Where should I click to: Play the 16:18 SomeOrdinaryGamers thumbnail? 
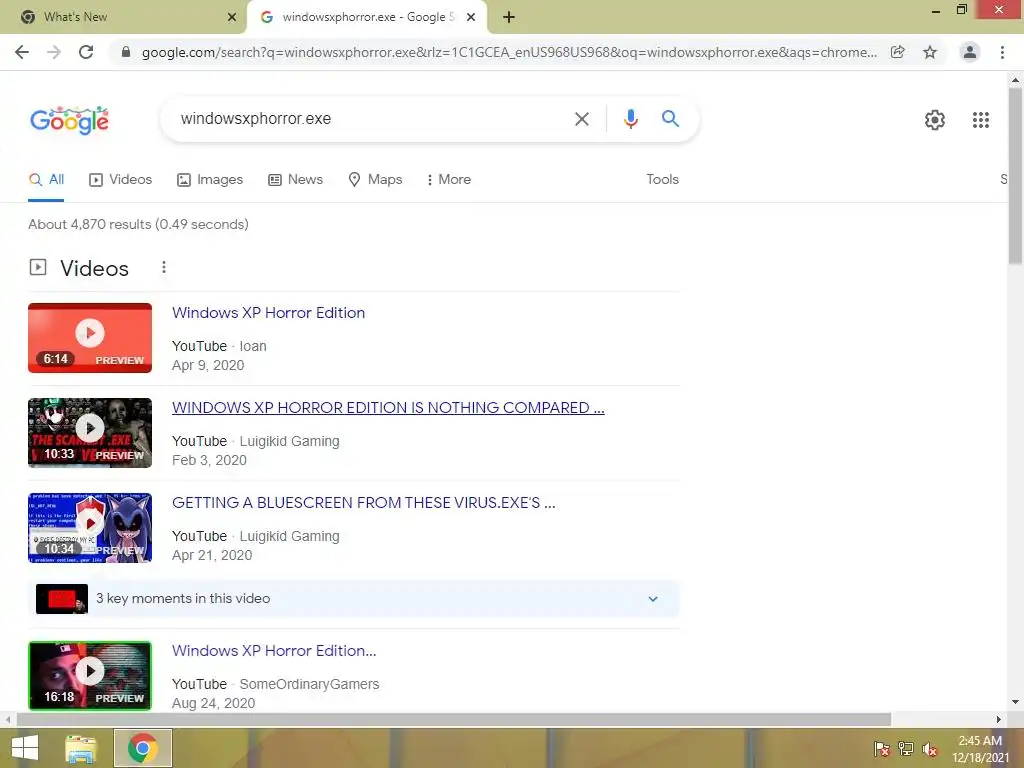pos(90,676)
